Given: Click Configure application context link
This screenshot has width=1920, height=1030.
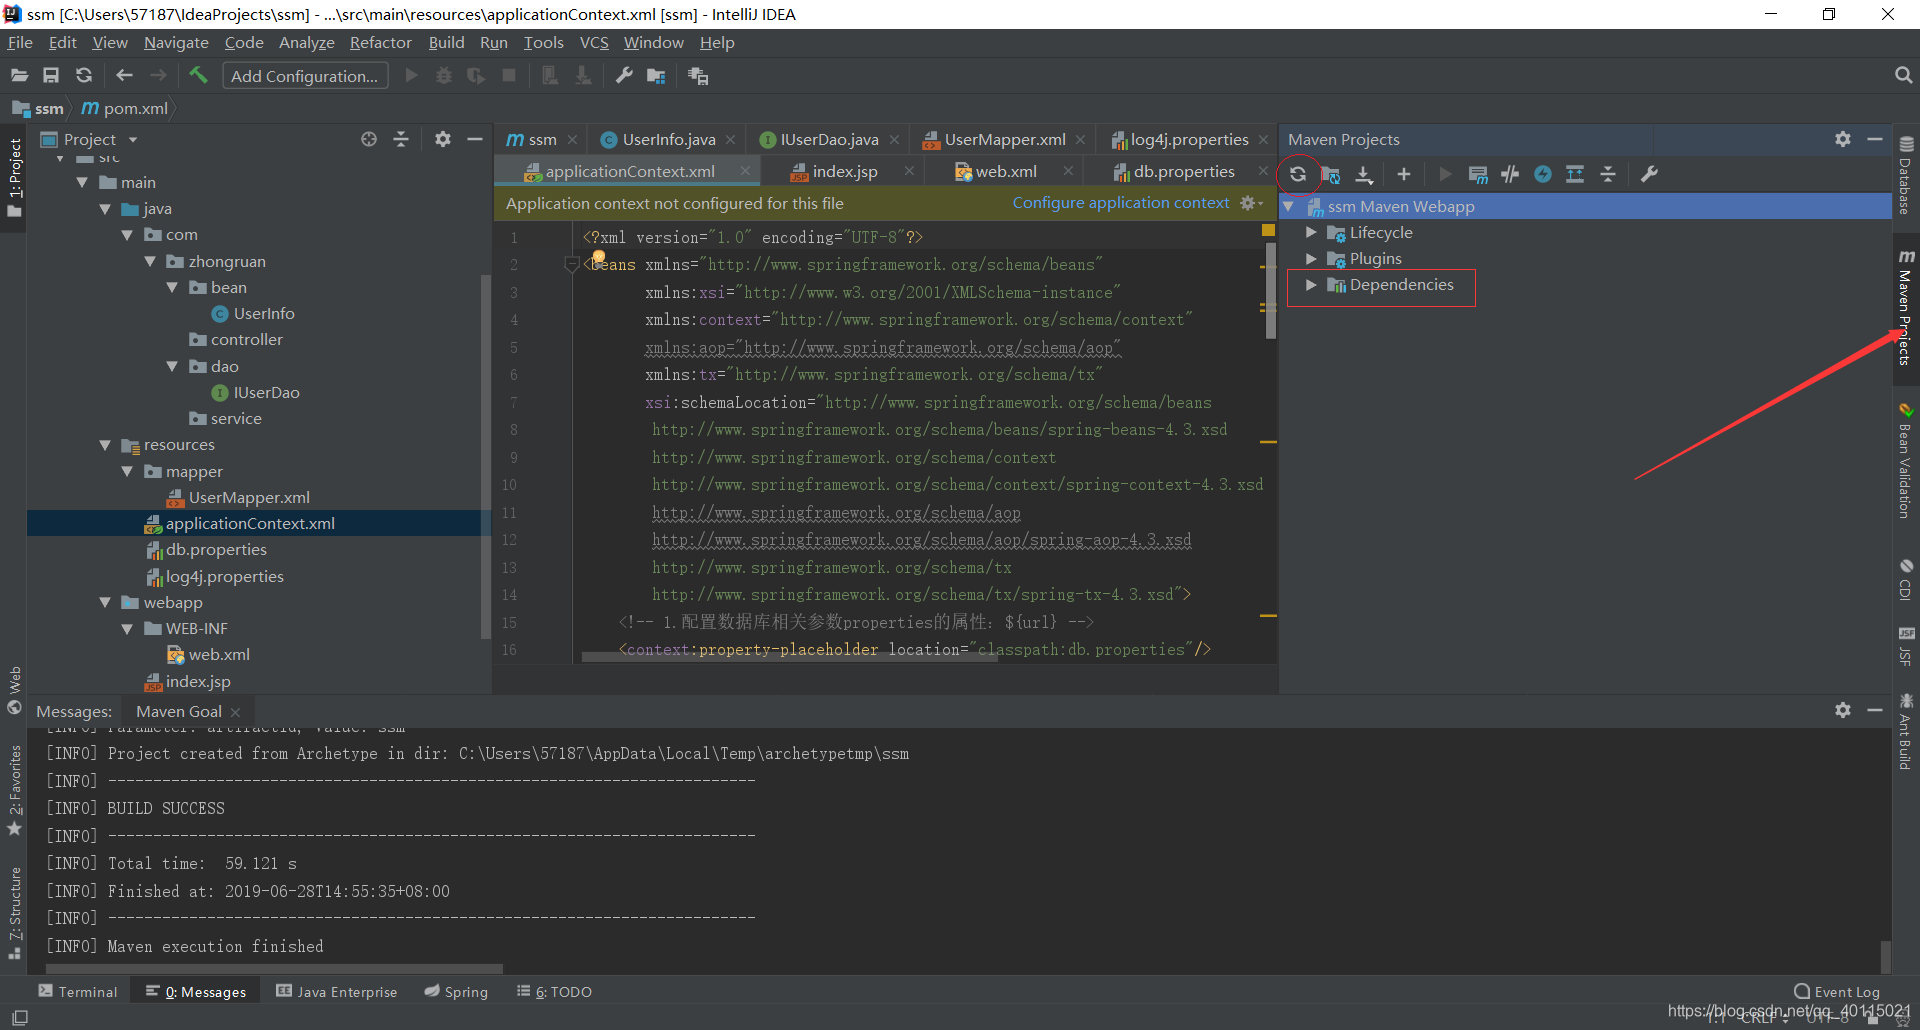Looking at the screenshot, I should pyautogui.click(x=1121, y=203).
